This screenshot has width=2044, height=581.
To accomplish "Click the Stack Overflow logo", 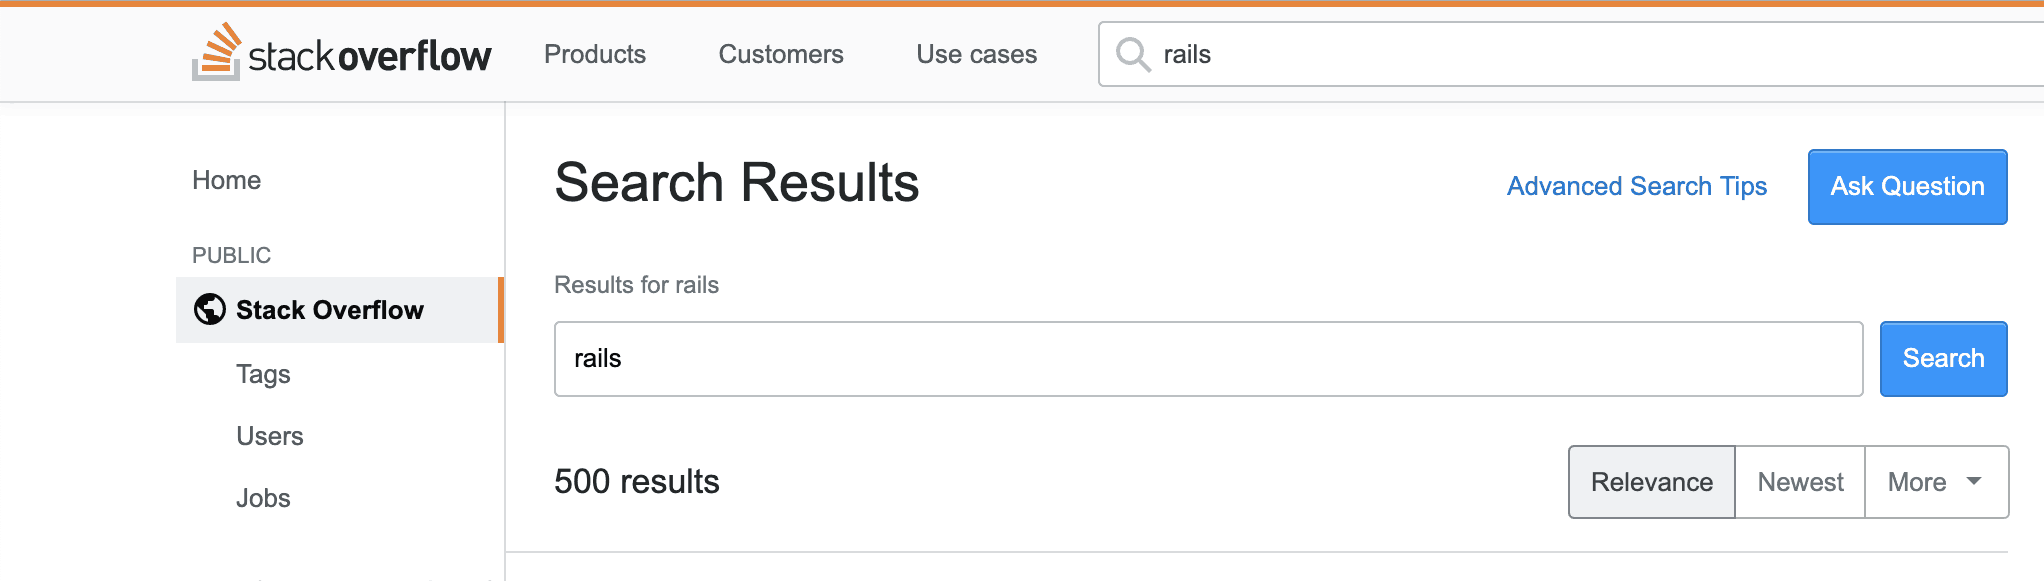I will tap(341, 54).
